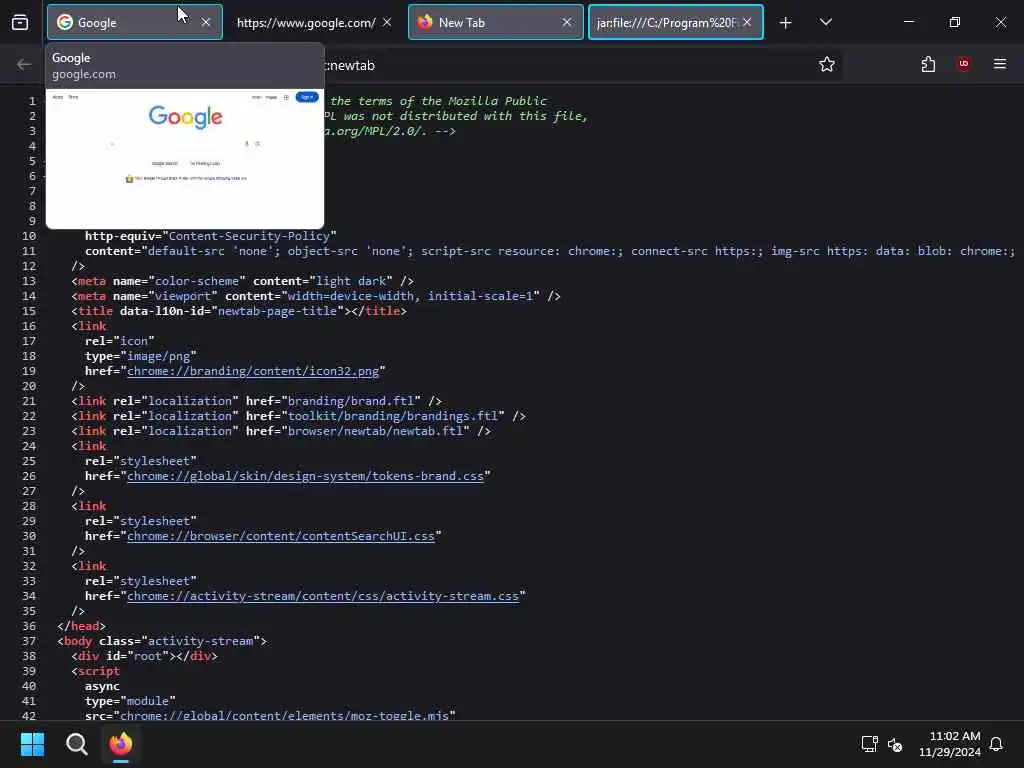Viewport: 1024px width, 768px height.
Task: Click the text "newtab-page-title"
Action: pos(277,311)
